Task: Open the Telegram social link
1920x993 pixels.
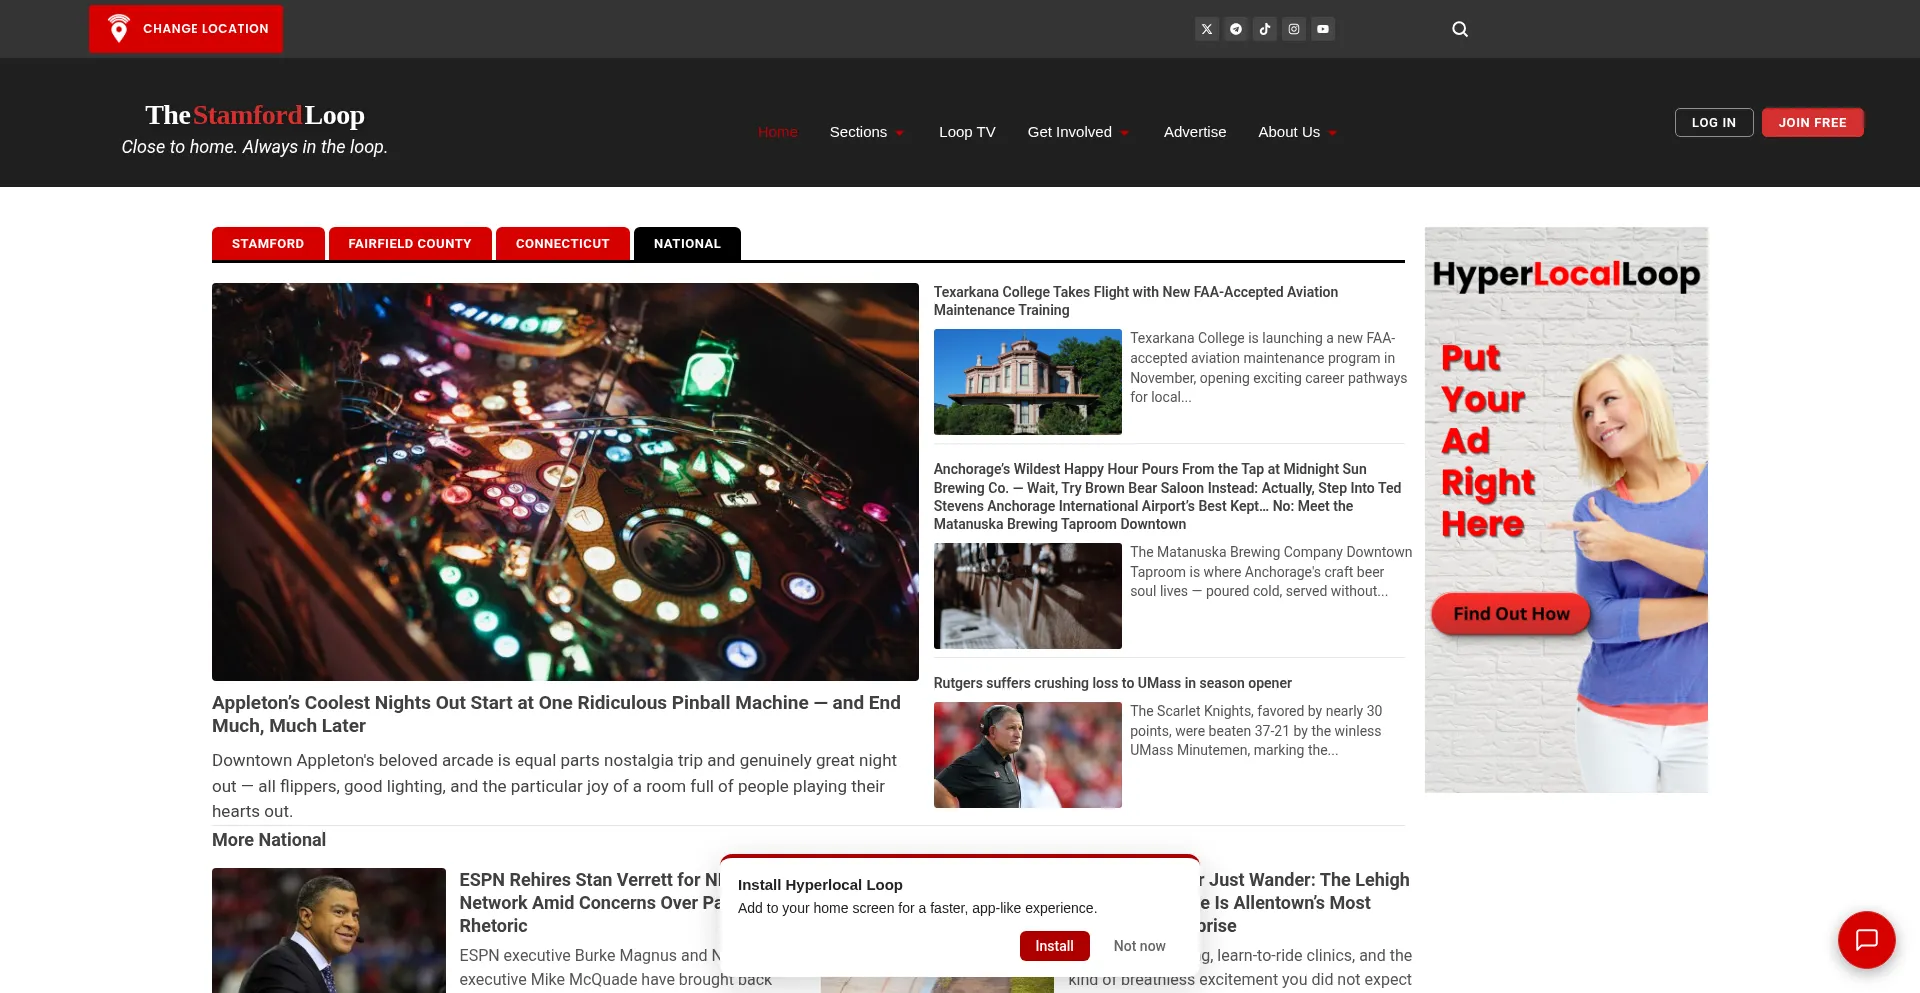Action: pos(1235,29)
